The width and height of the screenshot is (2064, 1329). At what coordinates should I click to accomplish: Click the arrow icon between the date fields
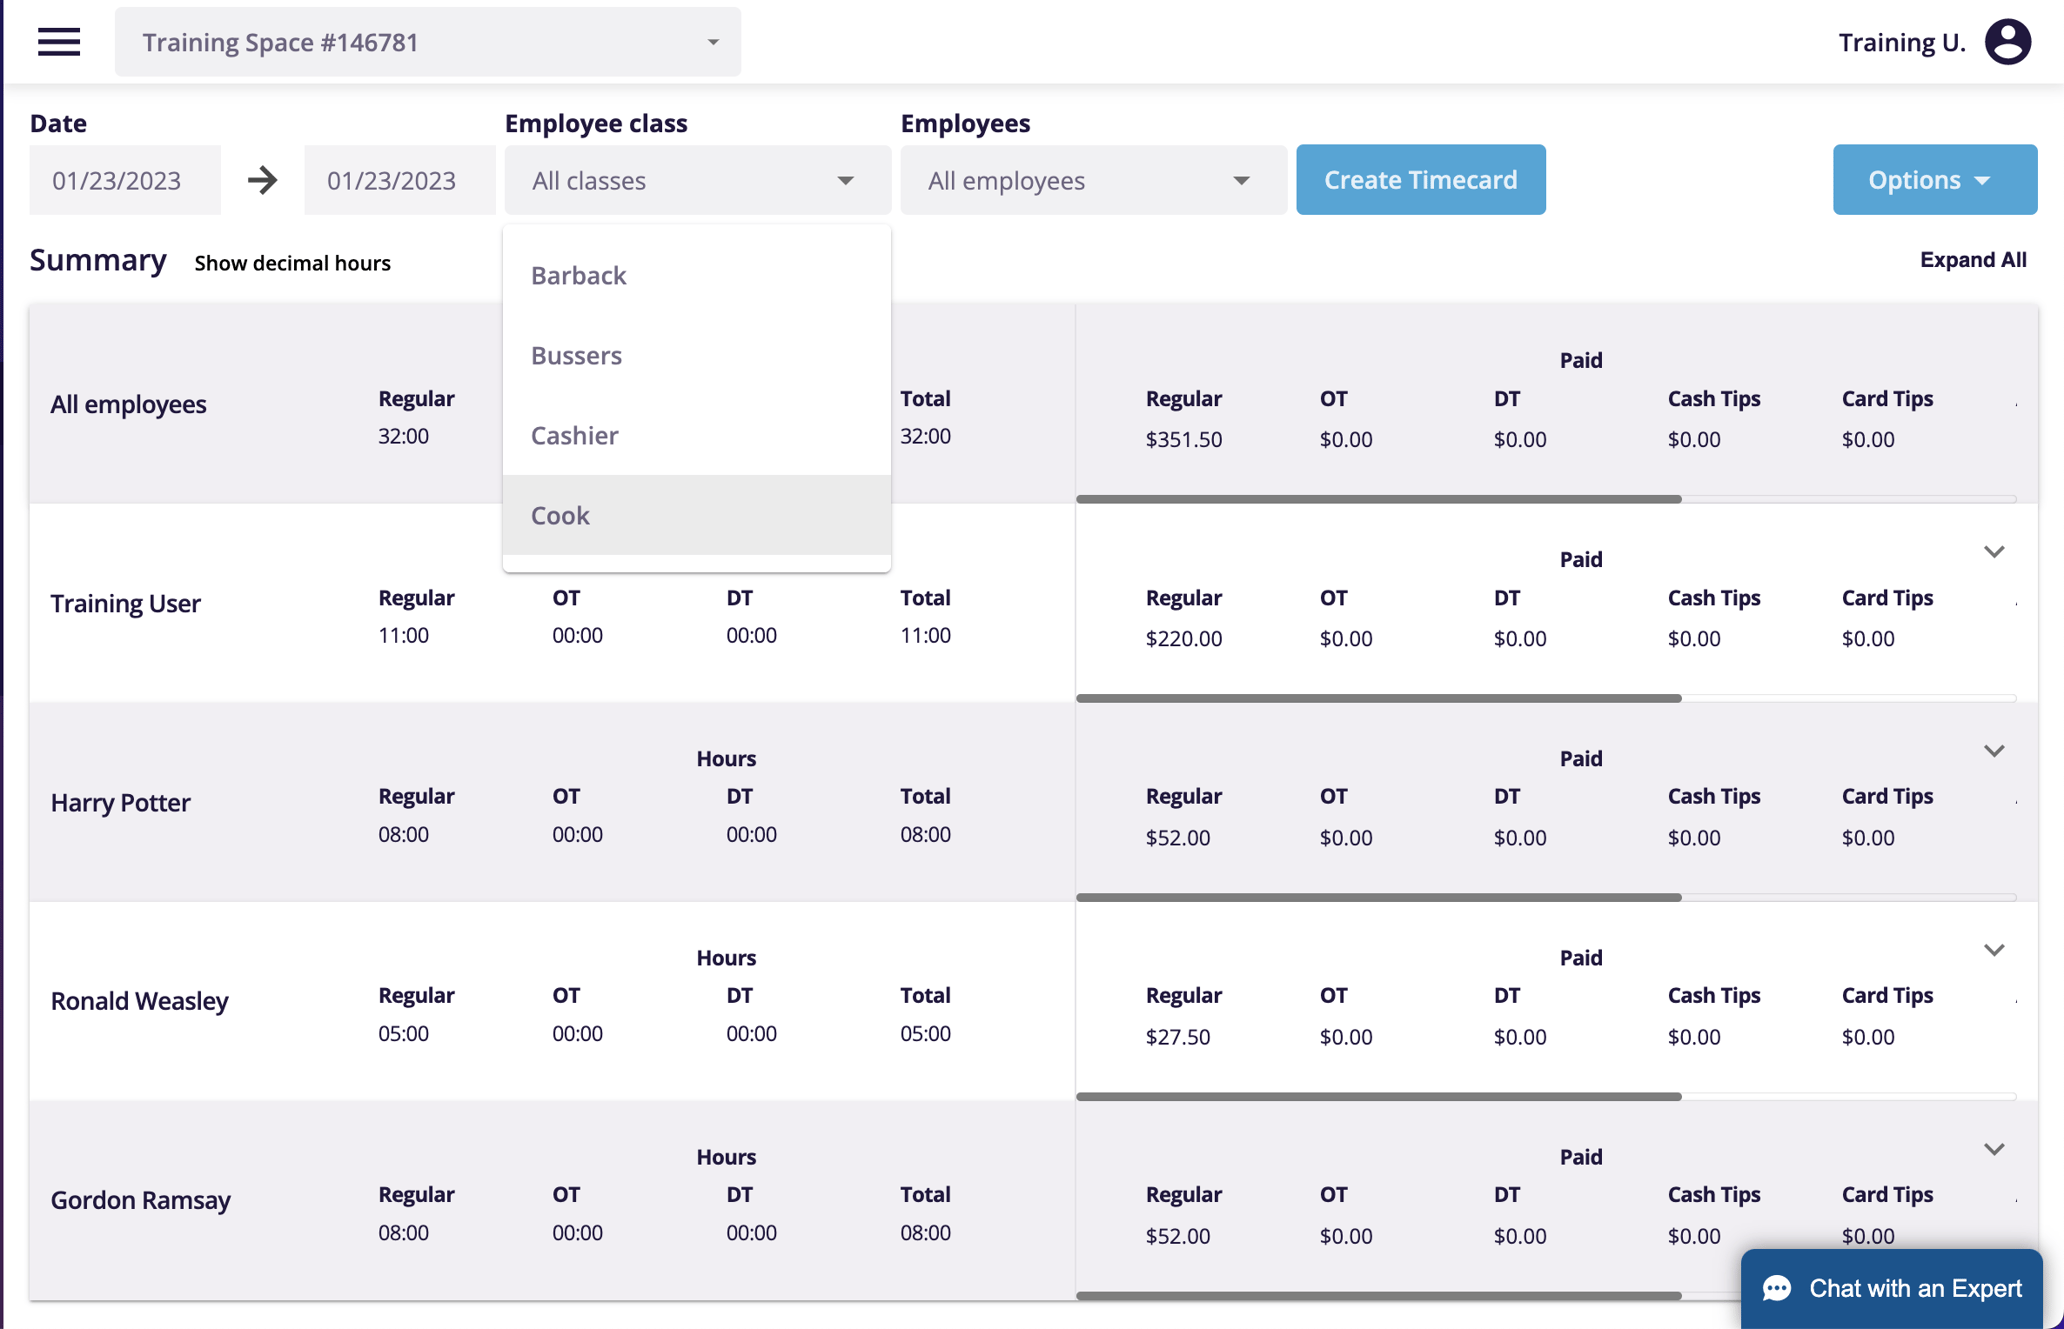[x=261, y=180]
